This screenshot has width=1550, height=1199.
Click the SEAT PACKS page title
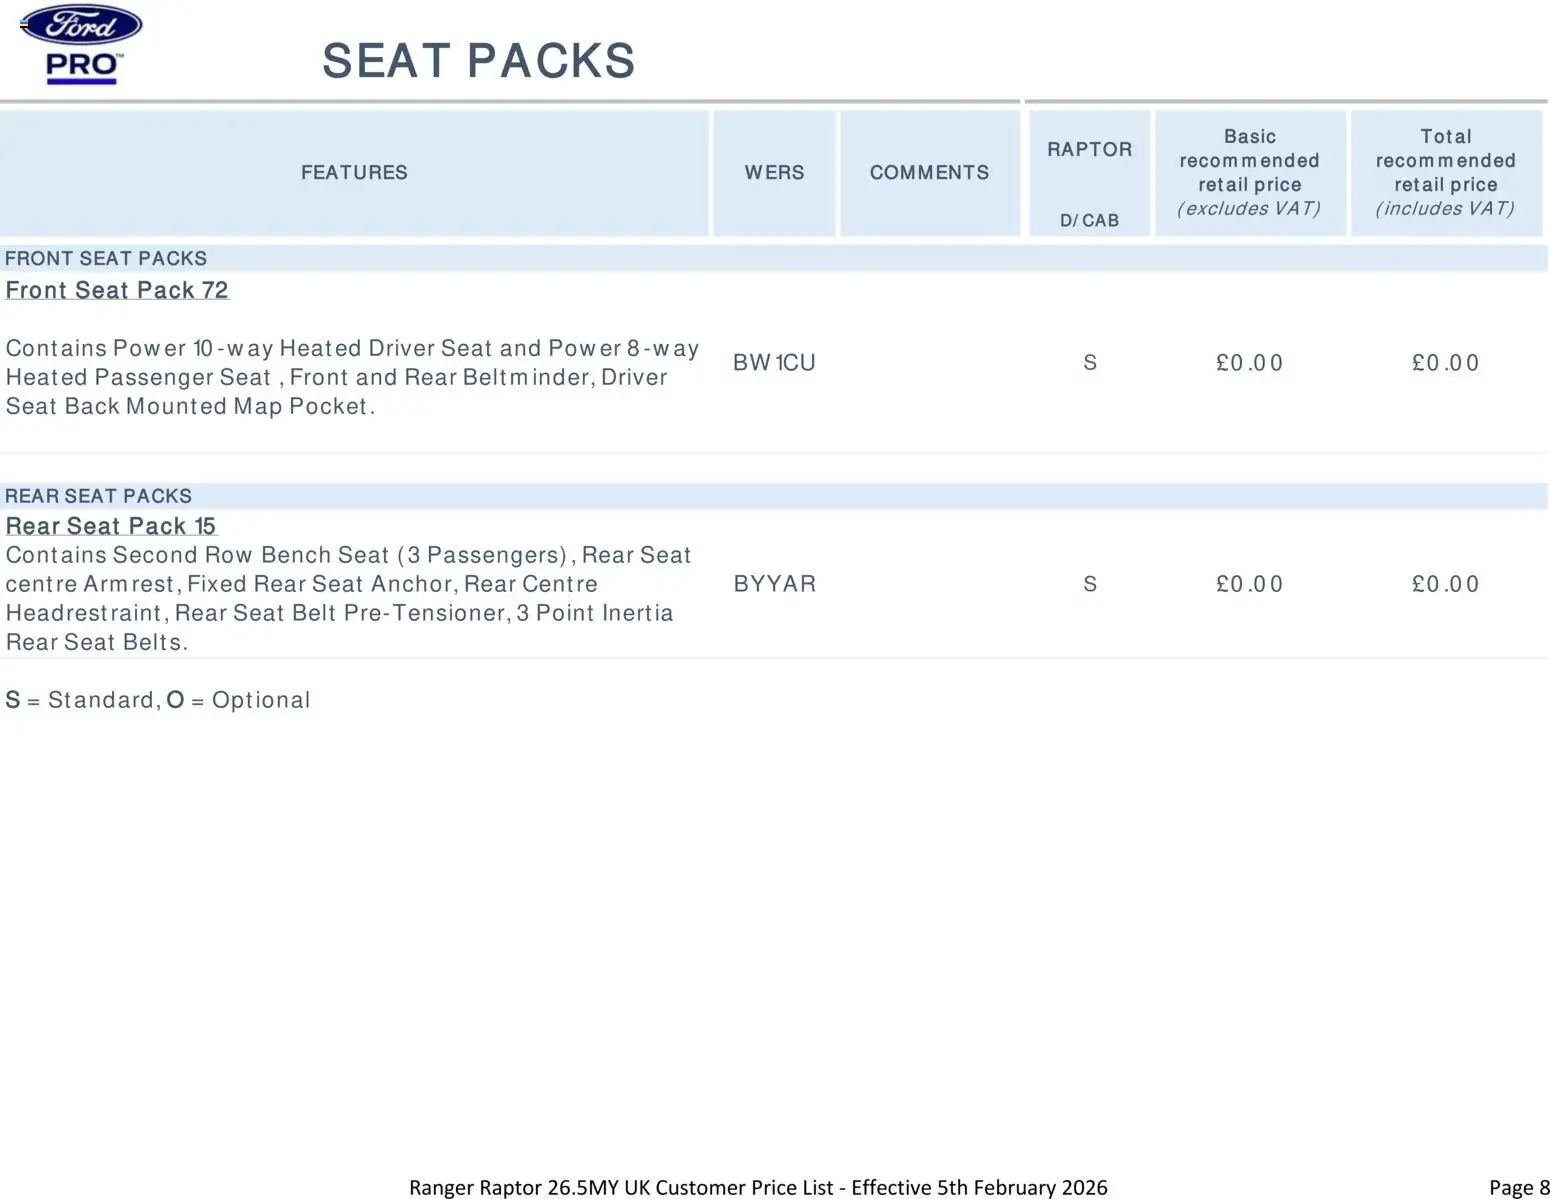click(x=478, y=61)
